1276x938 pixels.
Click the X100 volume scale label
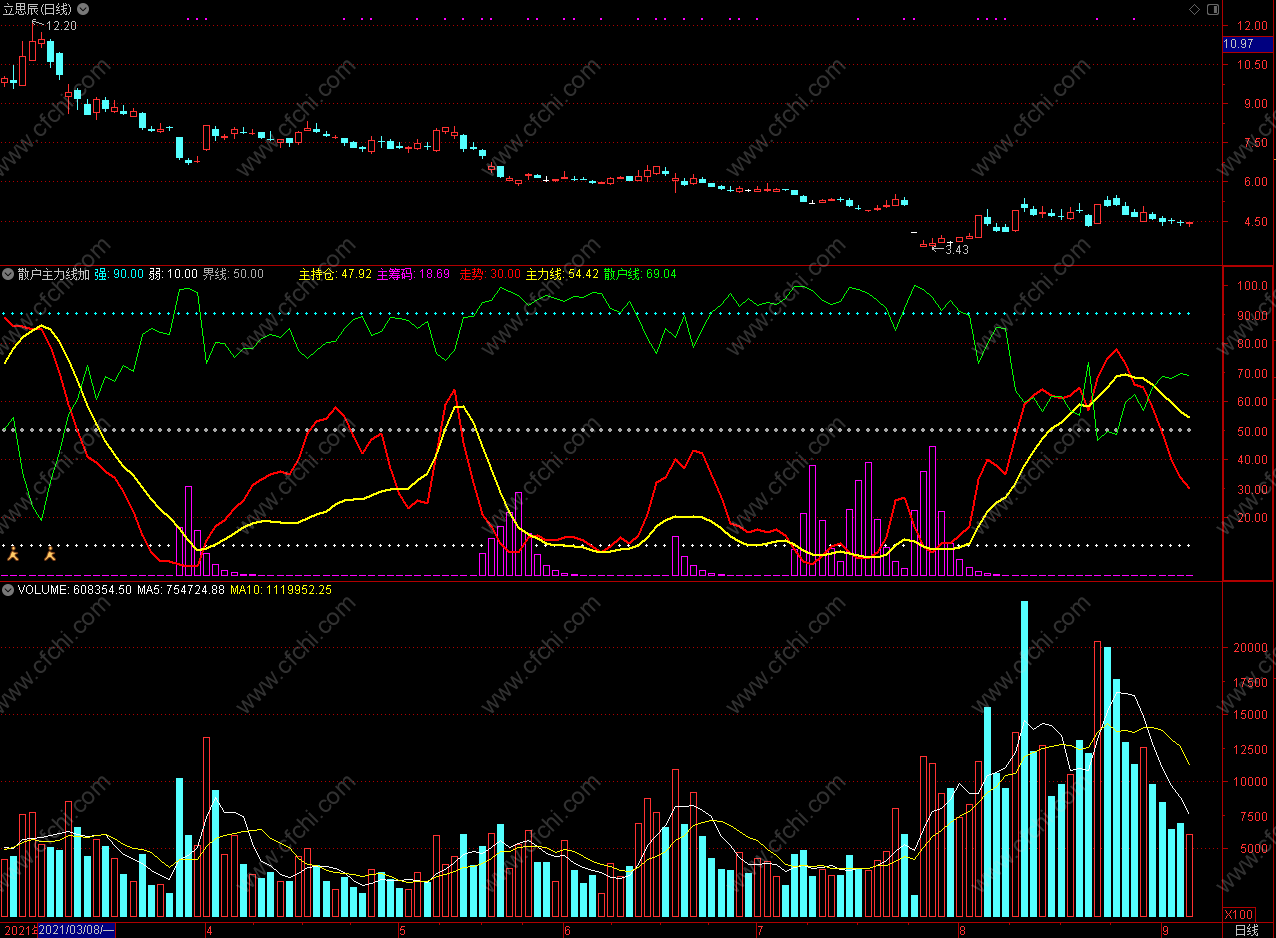click(1239, 915)
